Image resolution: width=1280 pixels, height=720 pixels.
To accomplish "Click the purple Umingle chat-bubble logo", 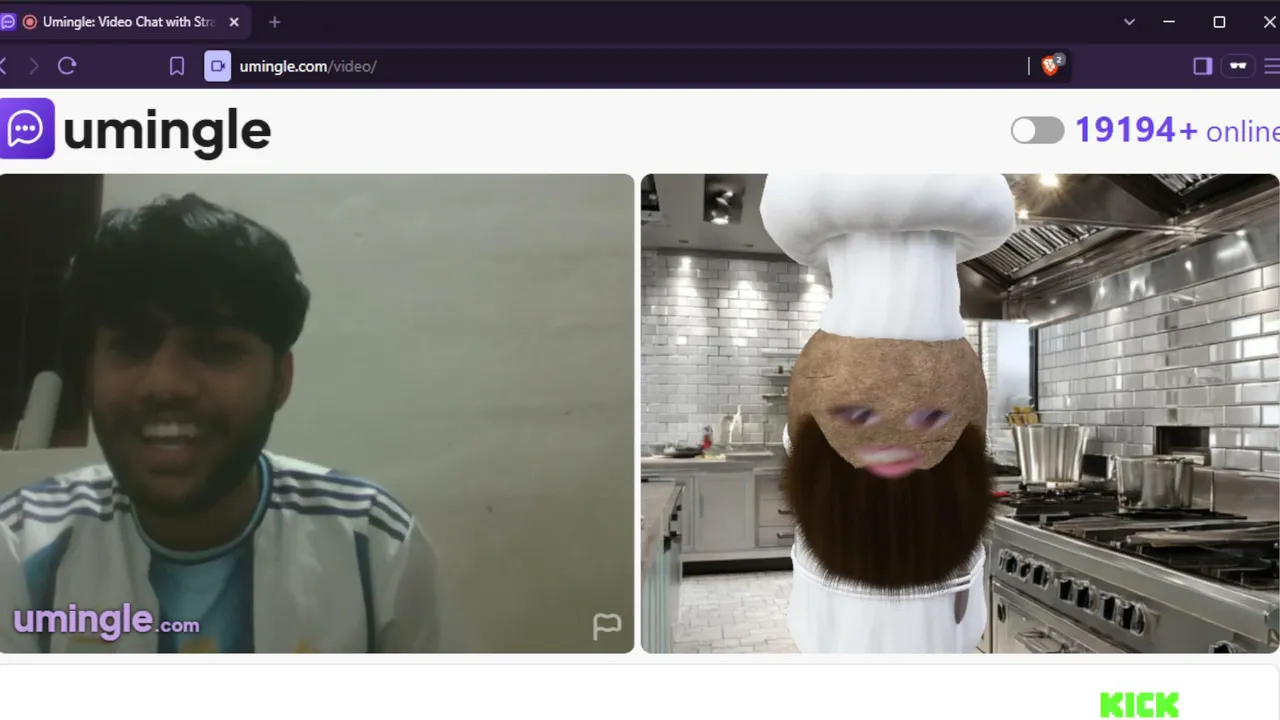I will pyautogui.click(x=26, y=128).
